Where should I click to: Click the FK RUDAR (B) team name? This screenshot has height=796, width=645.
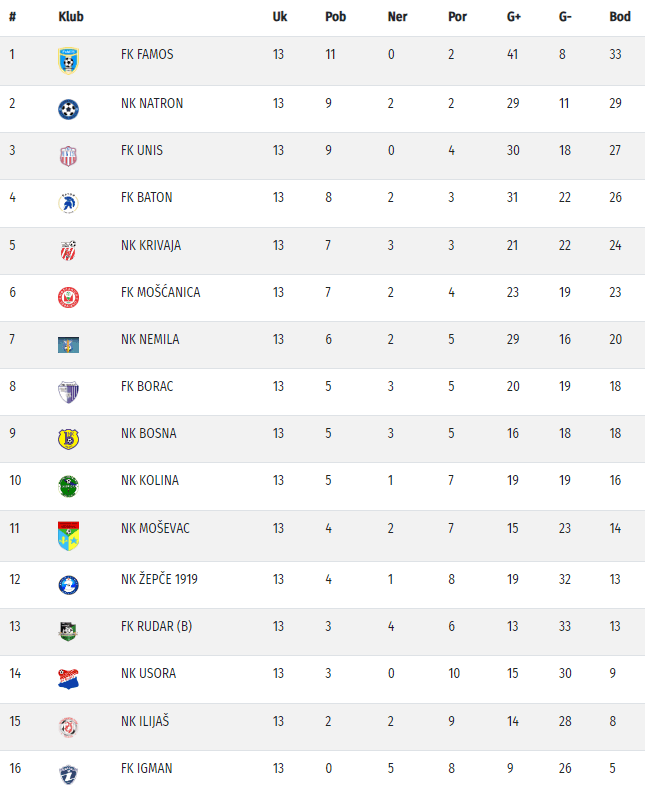coord(156,626)
